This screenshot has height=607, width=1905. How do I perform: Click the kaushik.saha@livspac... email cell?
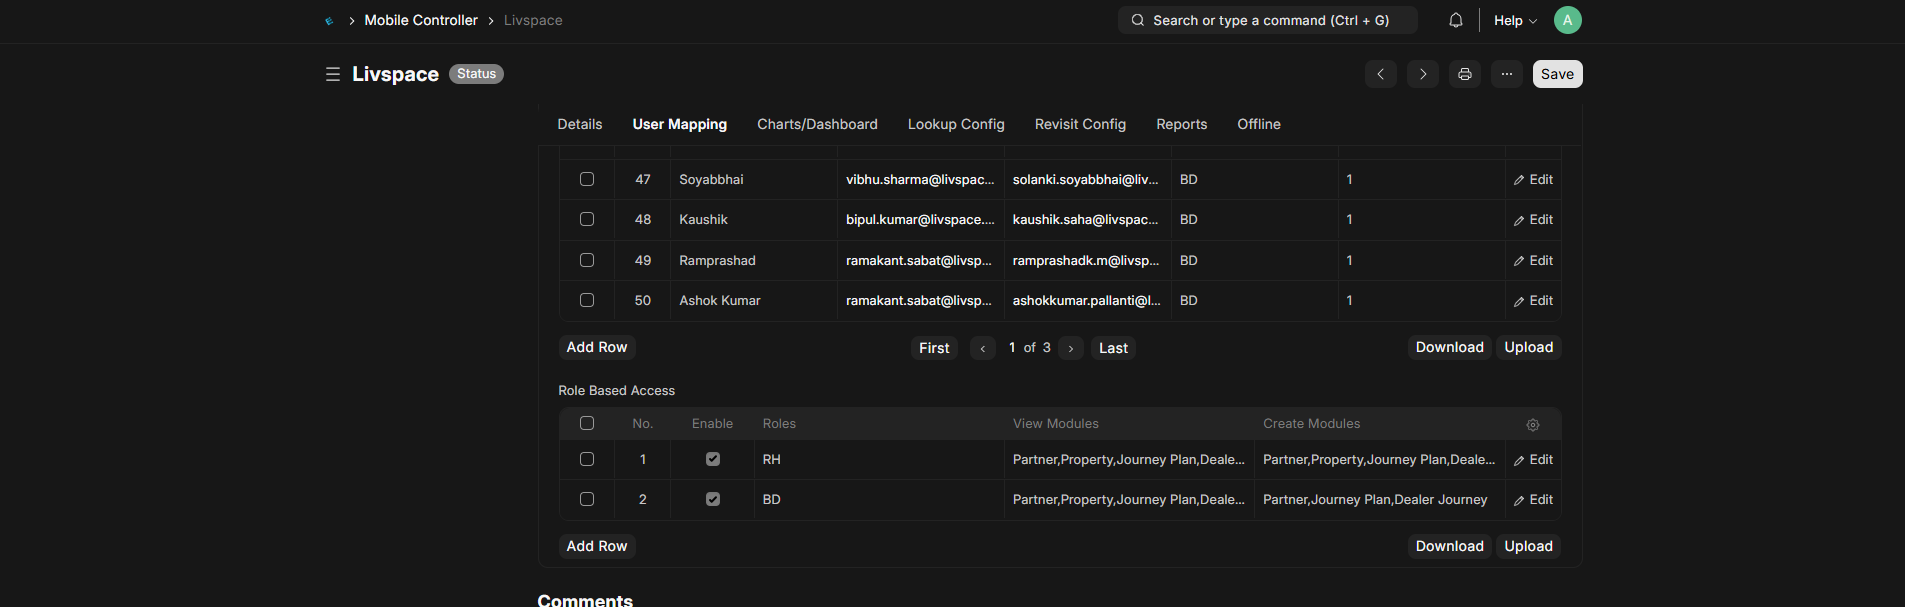pos(1088,220)
